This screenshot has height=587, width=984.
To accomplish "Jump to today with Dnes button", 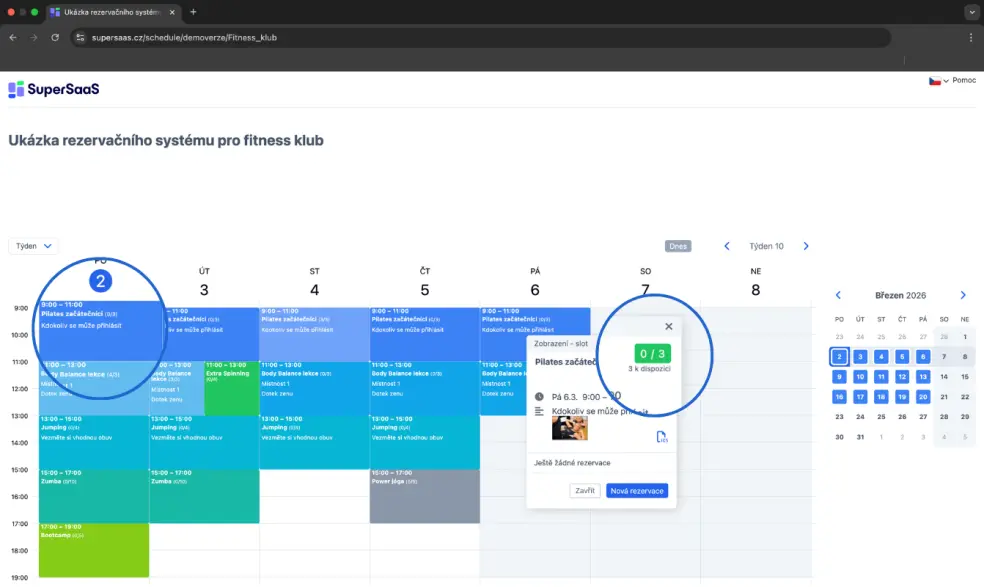I will 678,246.
